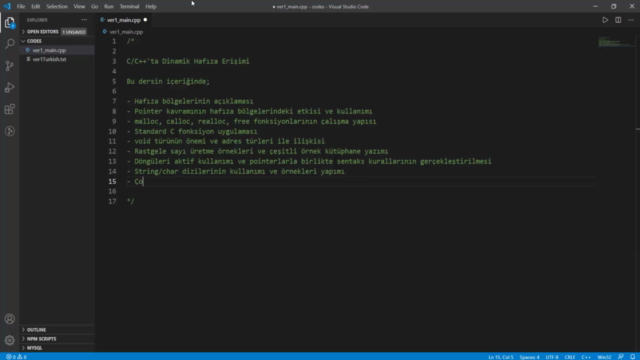Click the 'Bu dersin içeriğinde;' line
This screenshot has width=640, height=360.
168,81
